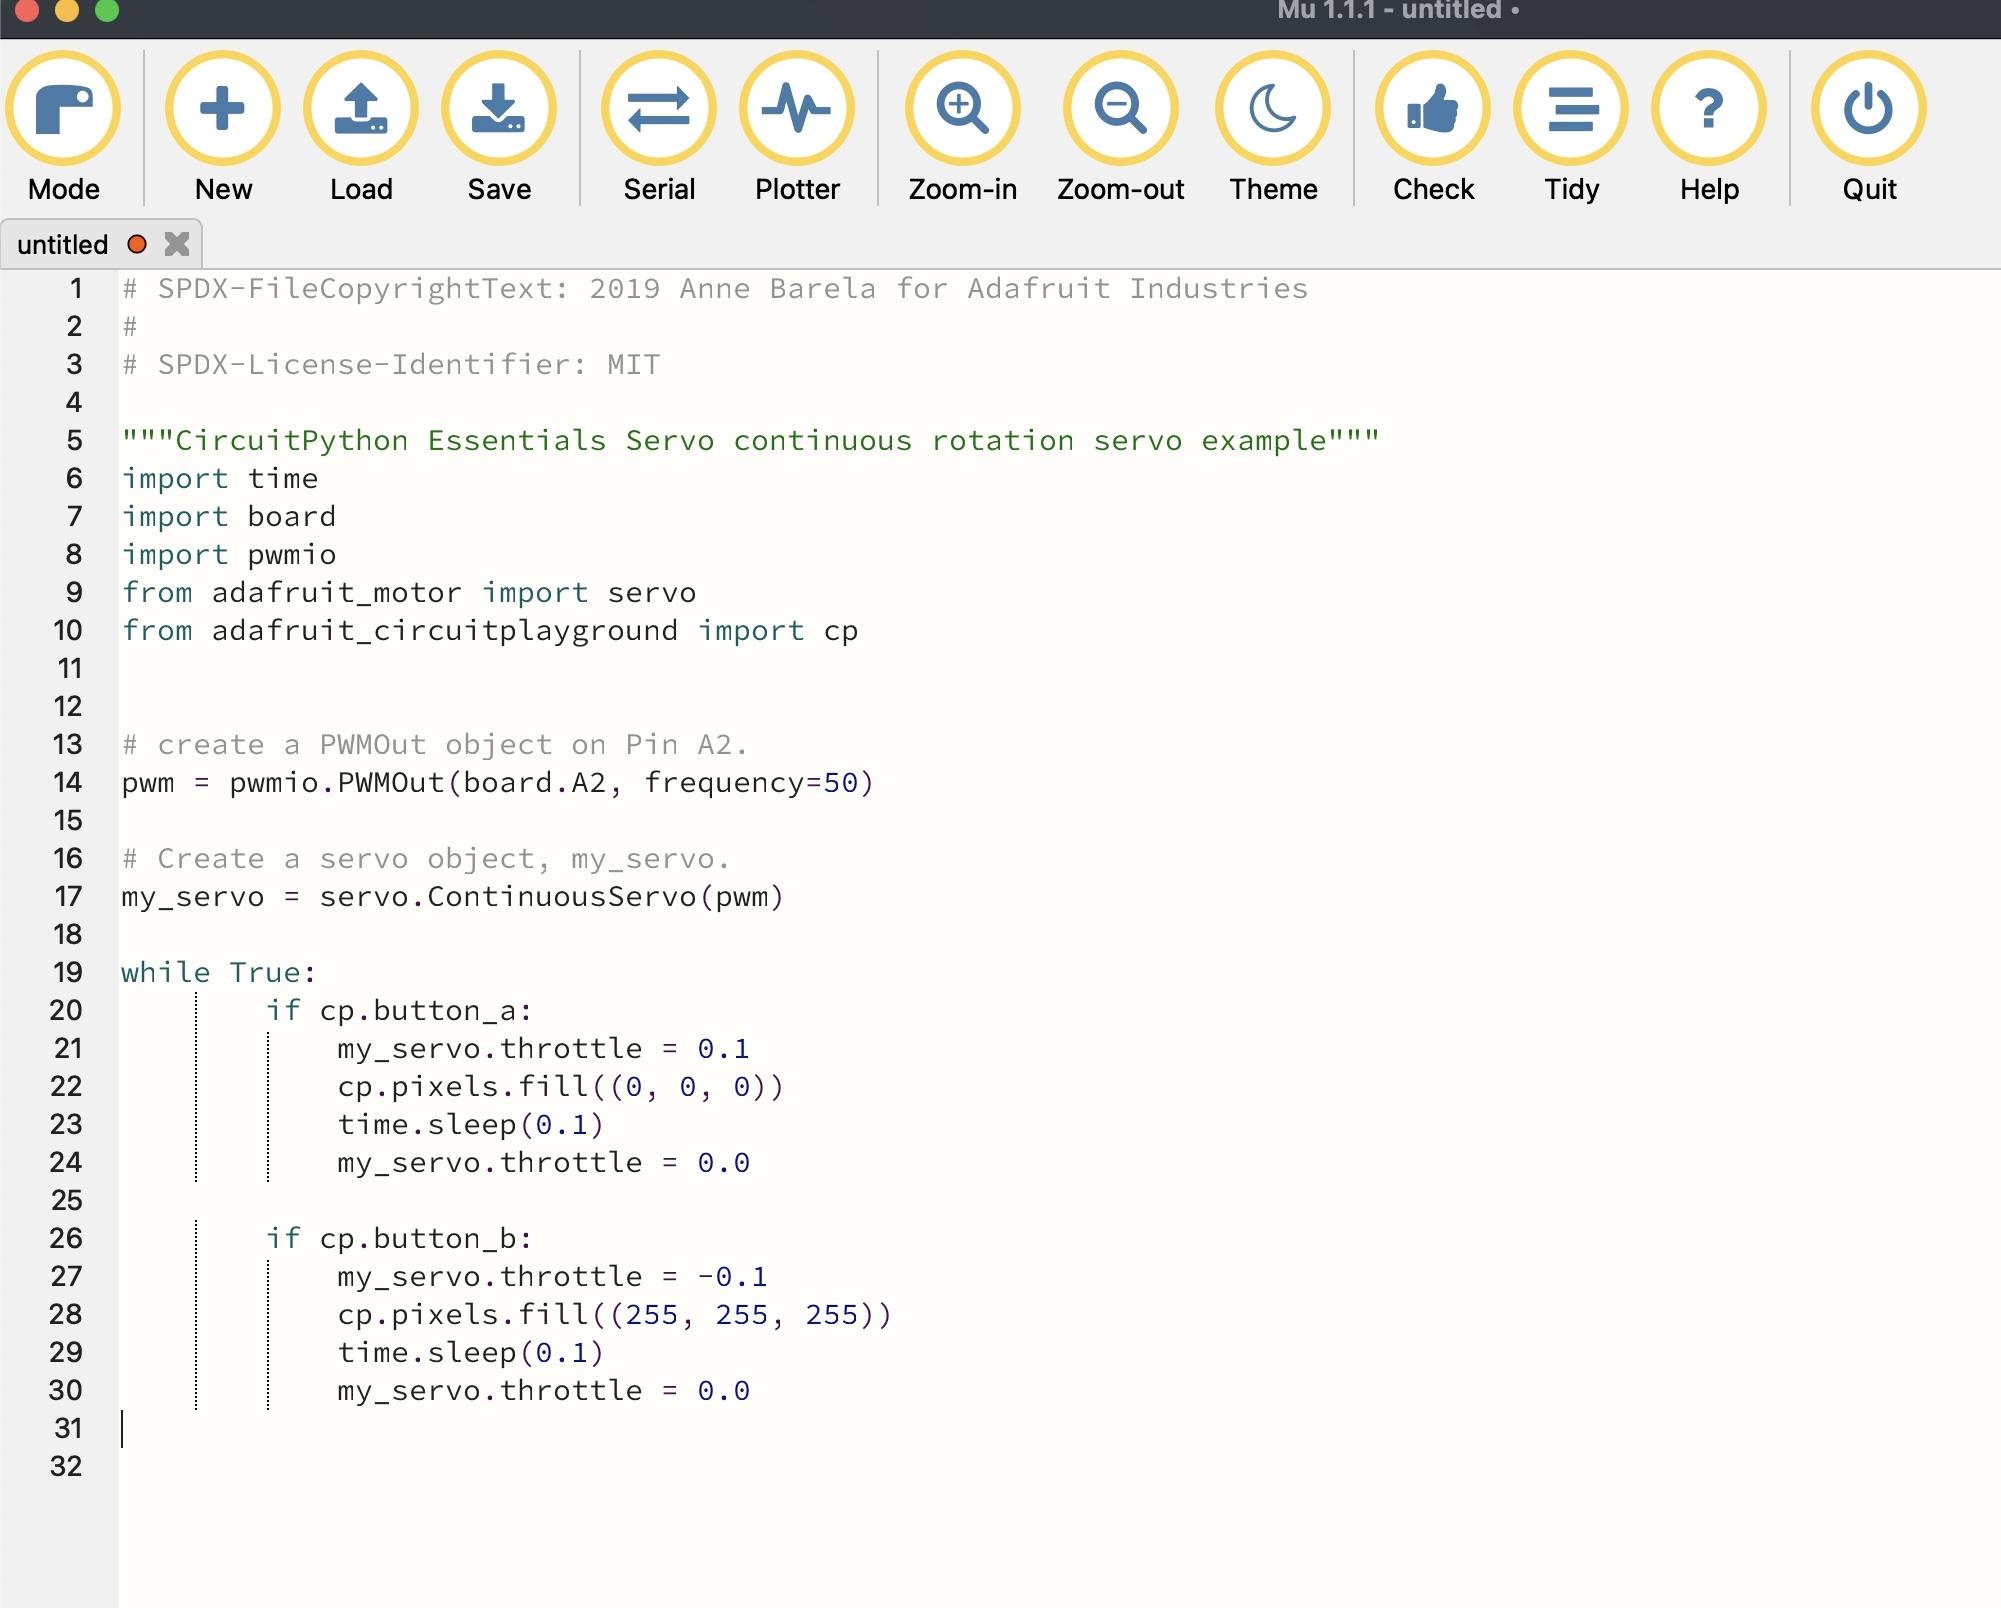Zoom-in the editor text
The image size is (2001, 1608).
coord(962,110)
